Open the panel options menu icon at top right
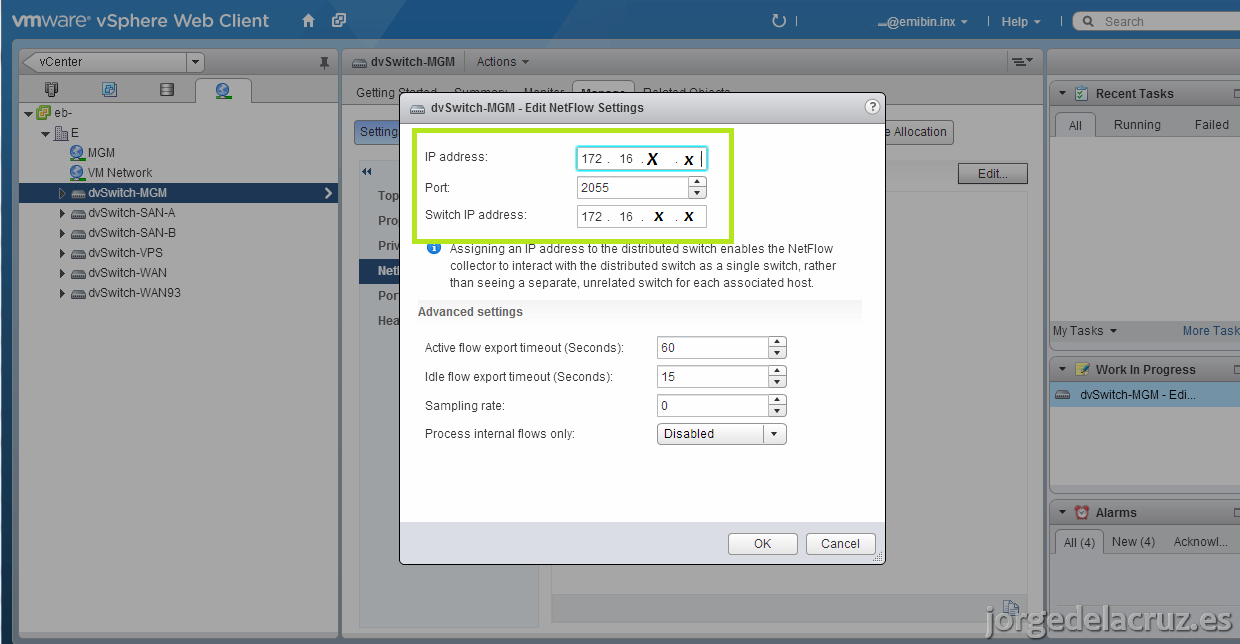This screenshot has height=644, width=1240. click(x=1021, y=62)
